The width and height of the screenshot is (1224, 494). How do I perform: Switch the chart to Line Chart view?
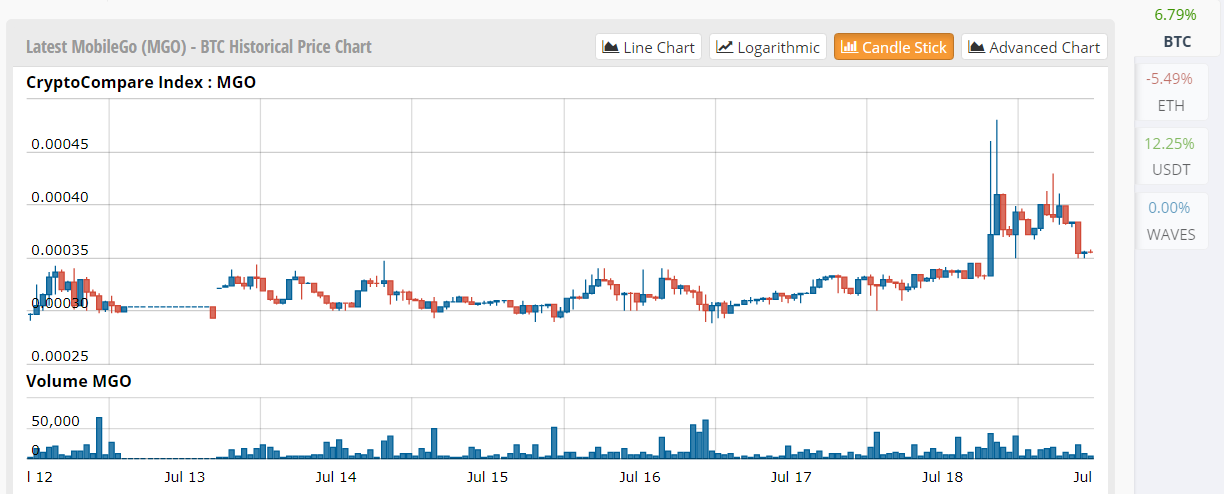click(648, 47)
